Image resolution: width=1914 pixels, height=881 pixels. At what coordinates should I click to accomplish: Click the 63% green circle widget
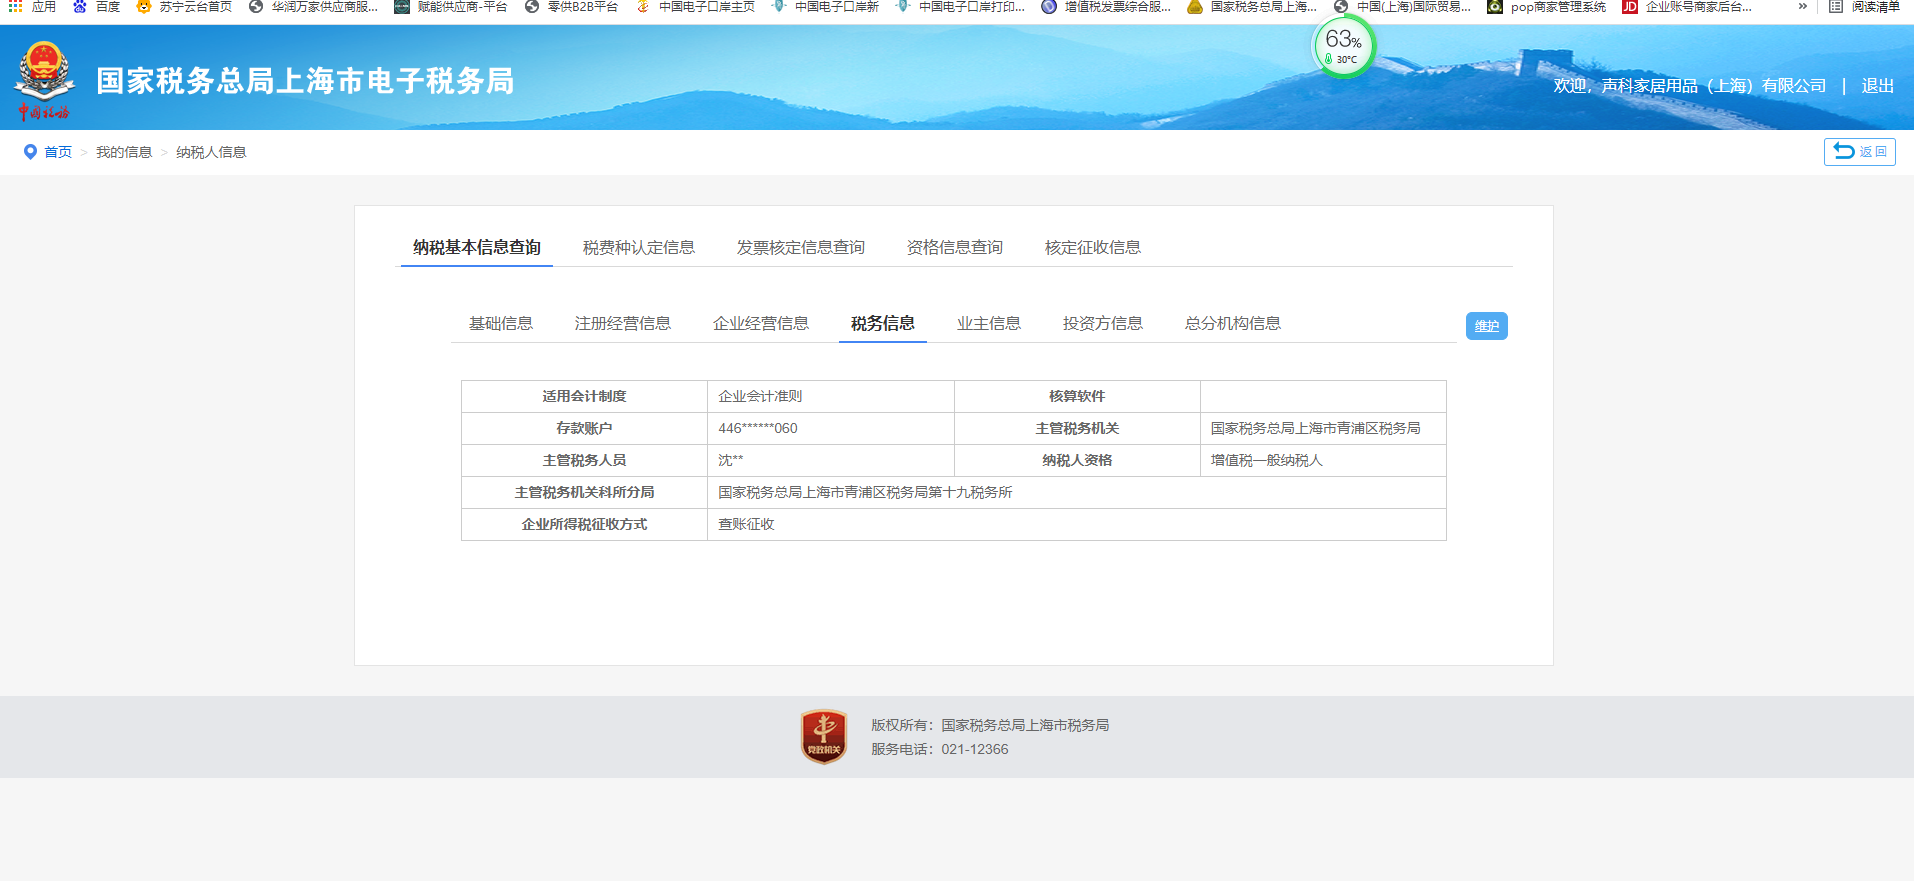tap(1343, 46)
